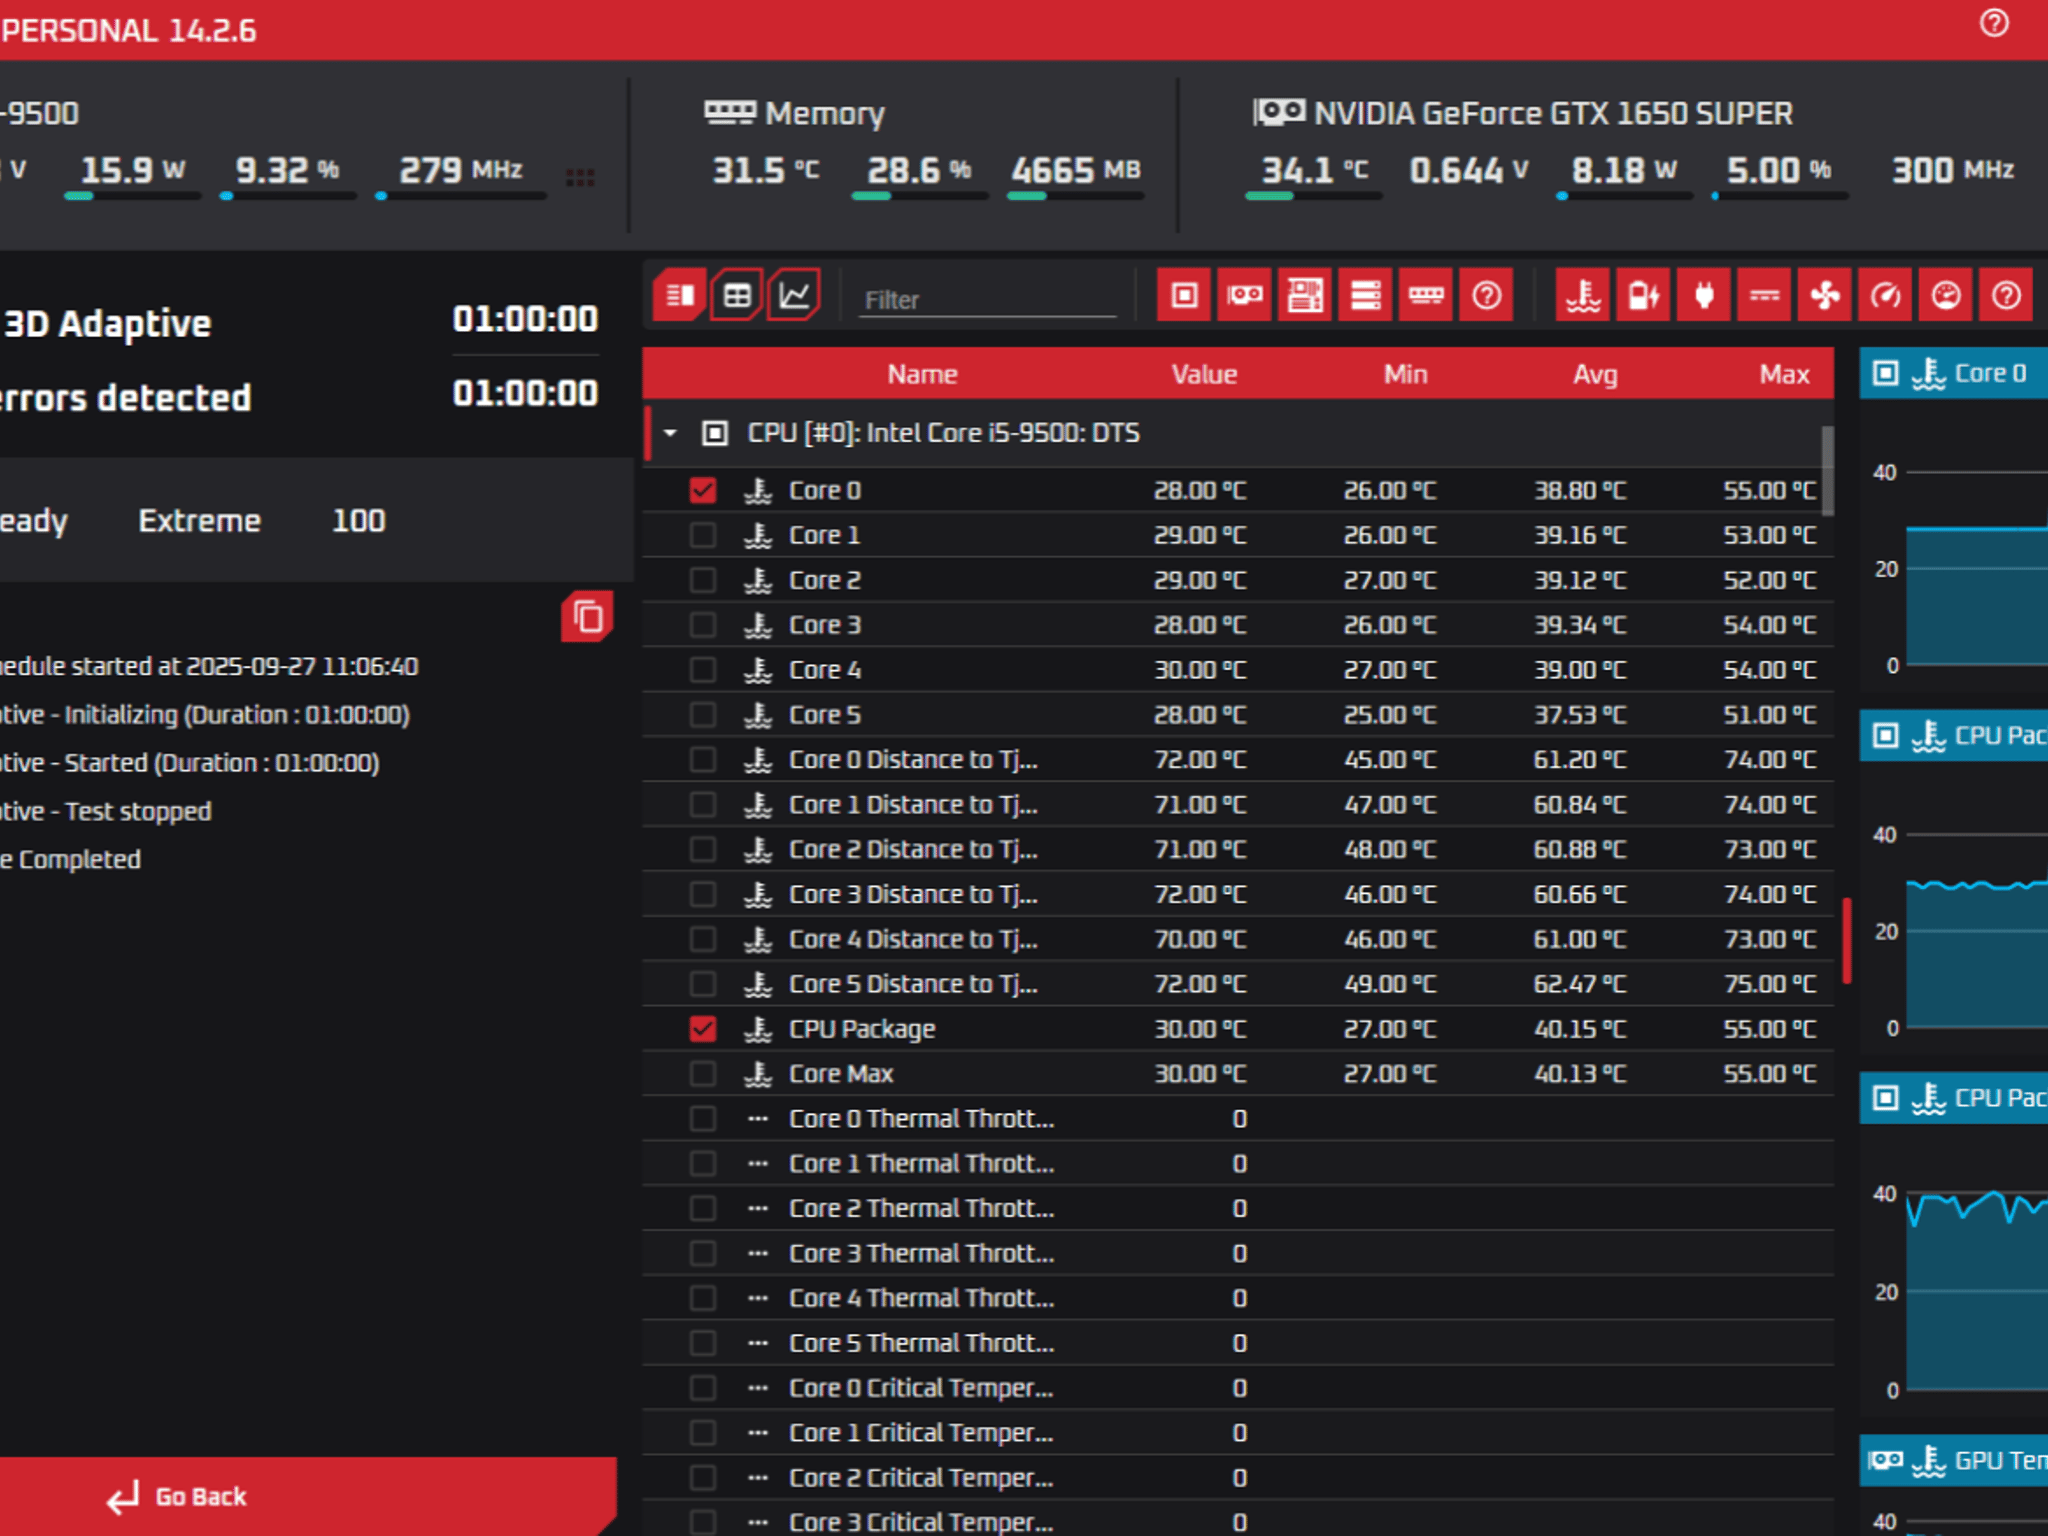Switch to the graph view icon
Image resolution: width=2048 pixels, height=1536 pixels.
795,295
